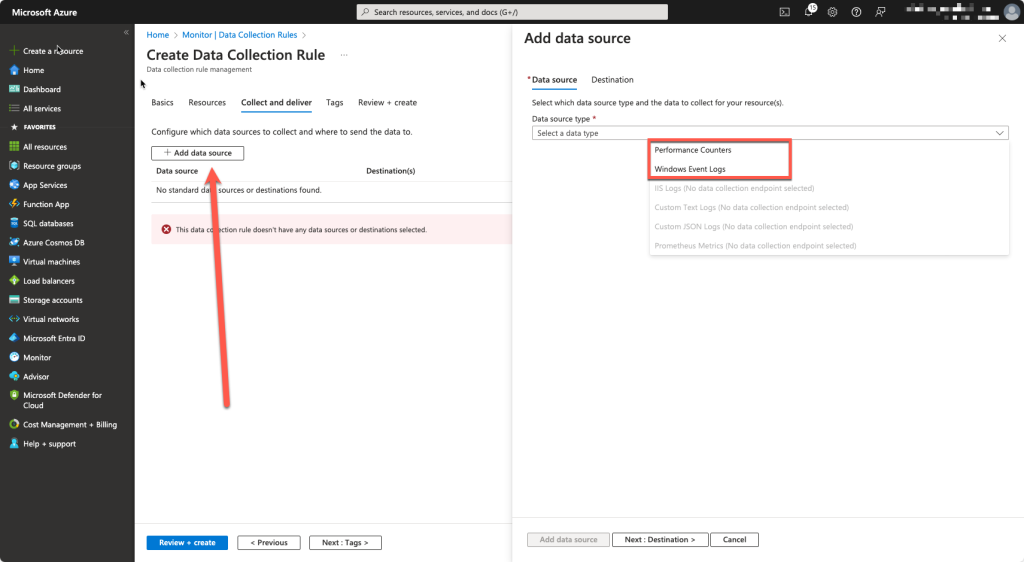Go back with Previous button
The width and height of the screenshot is (1024, 562).
[x=269, y=542]
